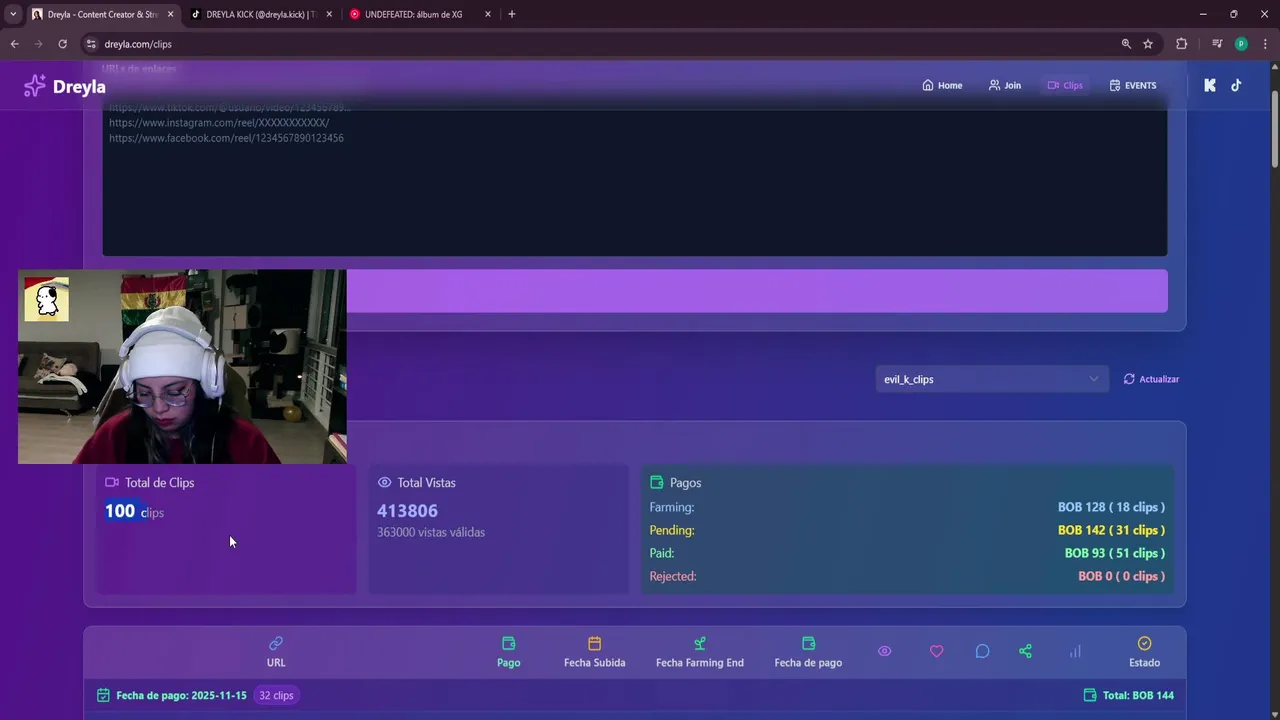Screen dimensions: 1280x720
Task: Open the Kick icon in the header
Action: (1210, 85)
